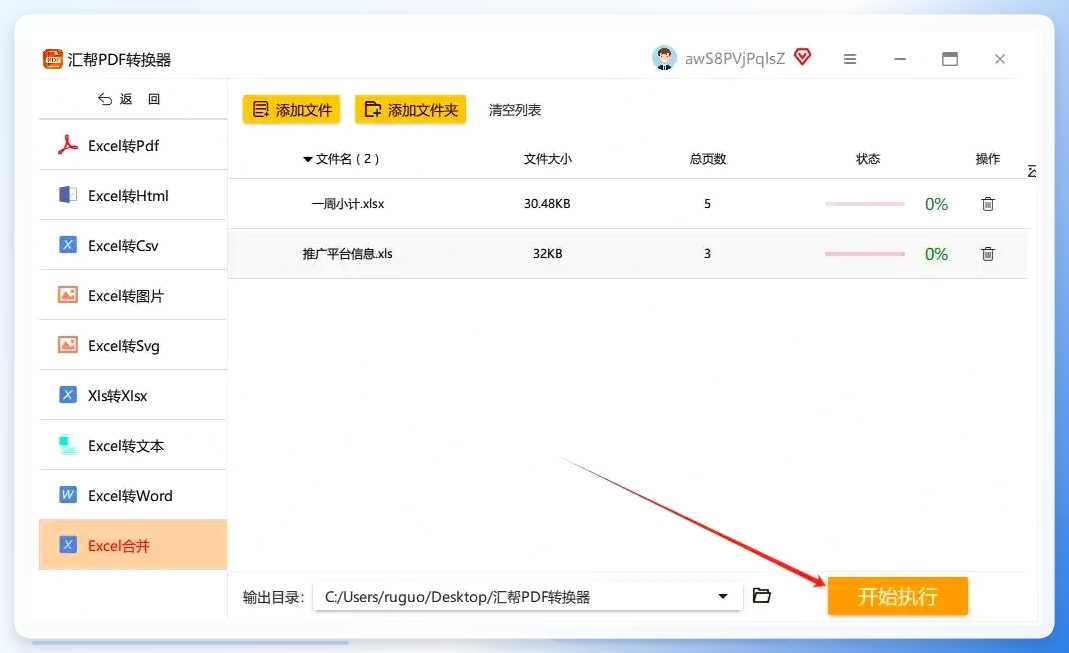Viewport: 1069px width, 653px height.
Task: Collapse file list via 文件名 triangle
Action: click(307, 160)
